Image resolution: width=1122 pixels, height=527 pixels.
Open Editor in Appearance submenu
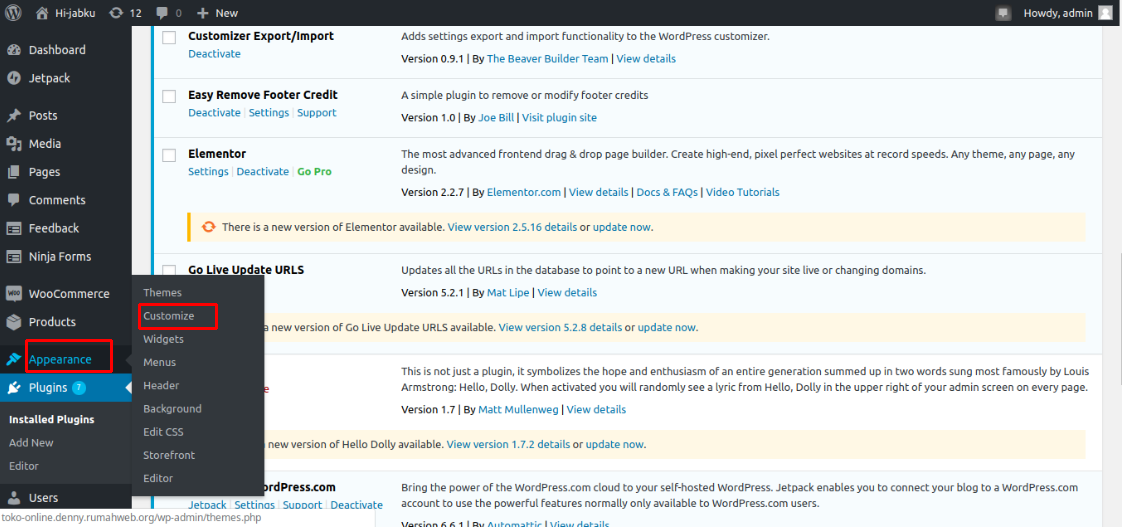tap(158, 478)
